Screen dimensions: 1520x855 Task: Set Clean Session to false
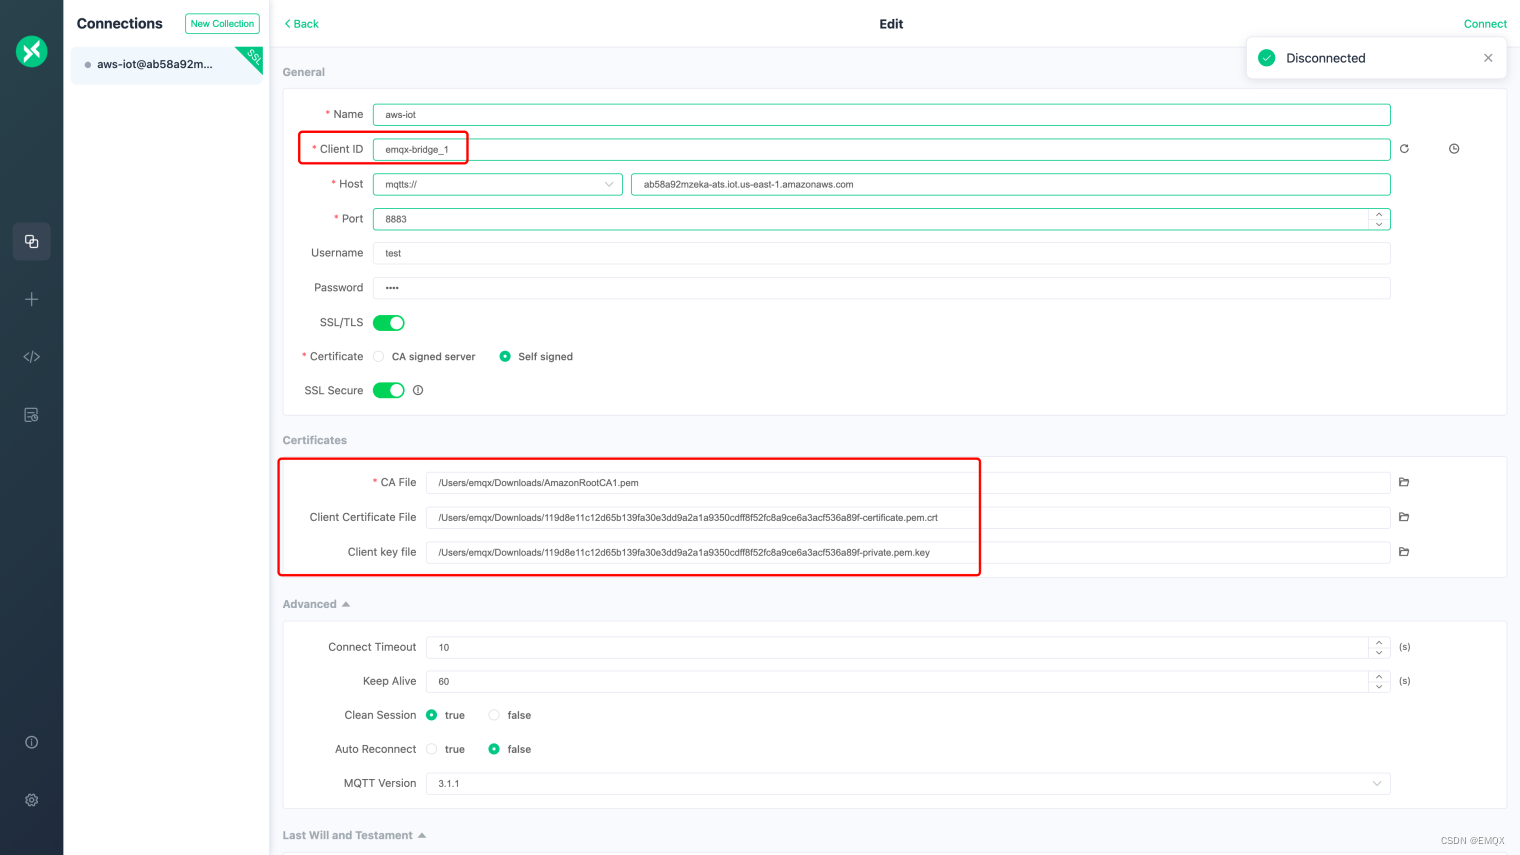(x=509, y=715)
